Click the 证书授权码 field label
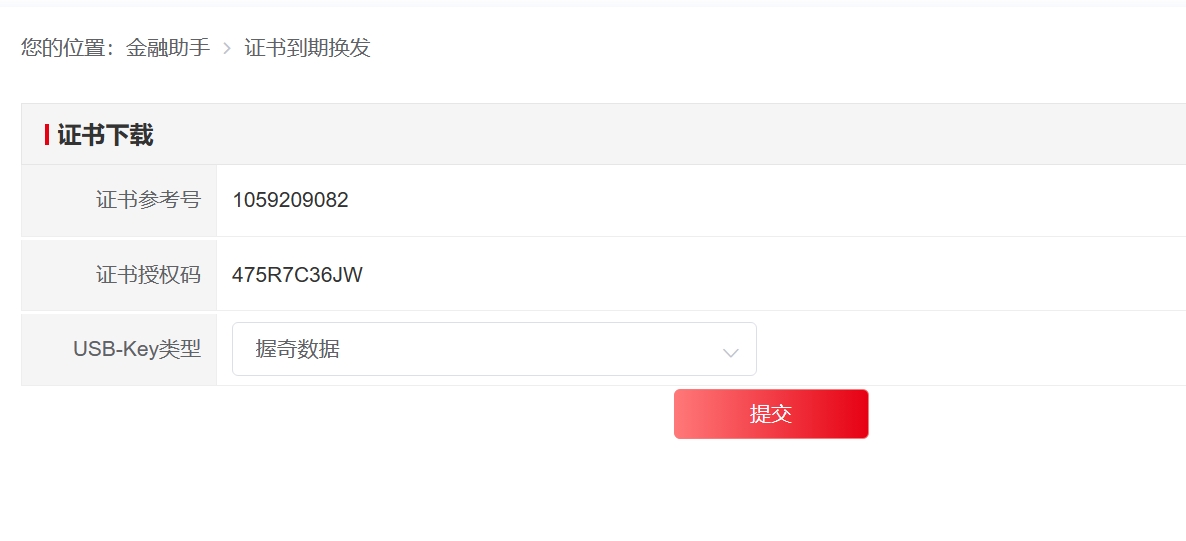Screen dimensions: 1186x541 coord(148,275)
